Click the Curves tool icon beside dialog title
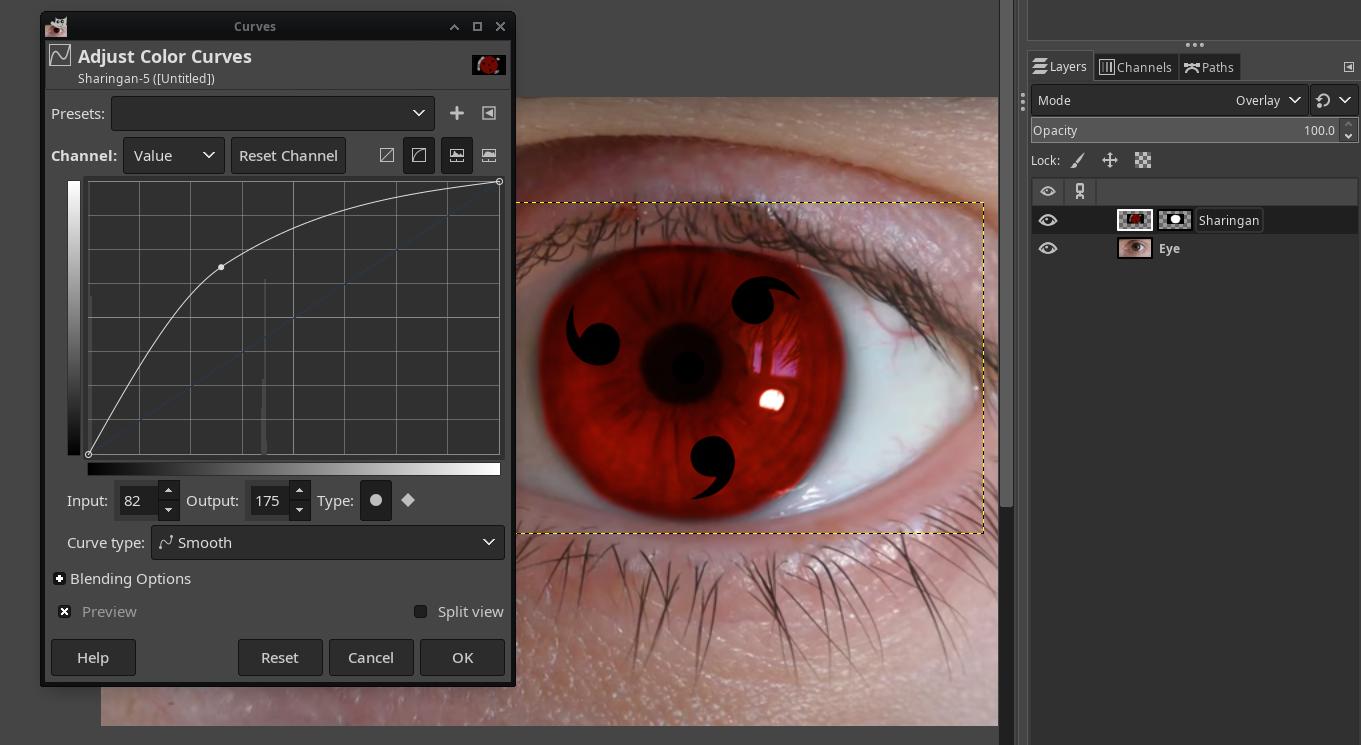Screen dimensions: 1361x745 point(60,56)
